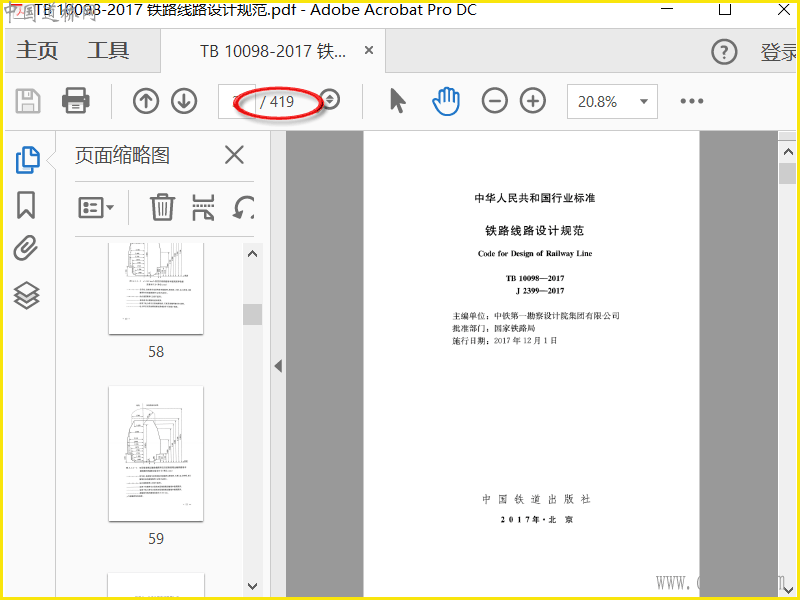Activate the hand pan tool
800x600 pixels.
click(x=446, y=101)
